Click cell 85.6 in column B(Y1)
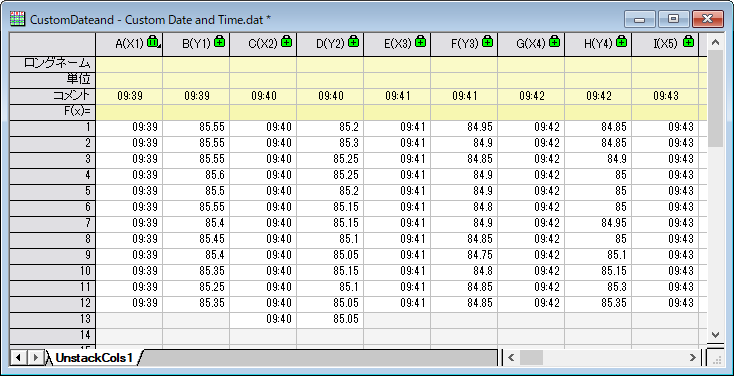Viewport: 734px width, 376px height. tap(196, 176)
